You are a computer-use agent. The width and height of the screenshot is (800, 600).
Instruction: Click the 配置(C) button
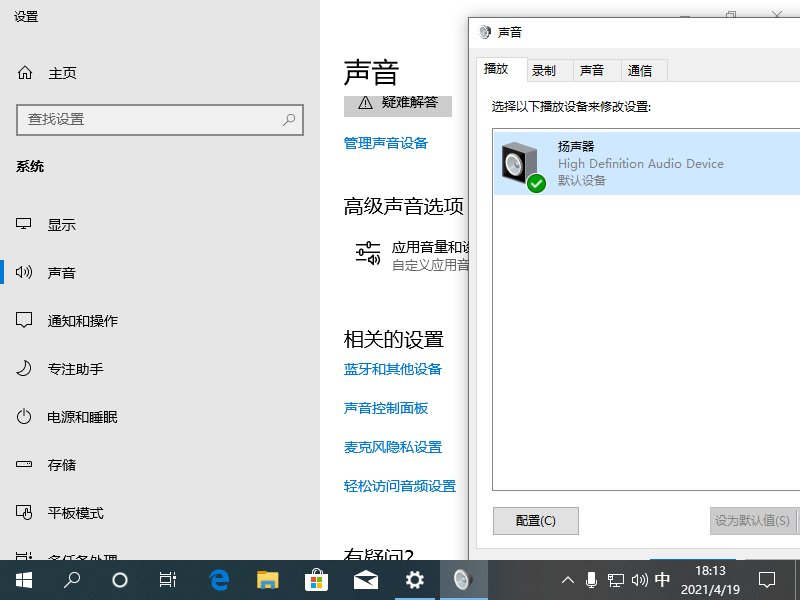pos(535,521)
